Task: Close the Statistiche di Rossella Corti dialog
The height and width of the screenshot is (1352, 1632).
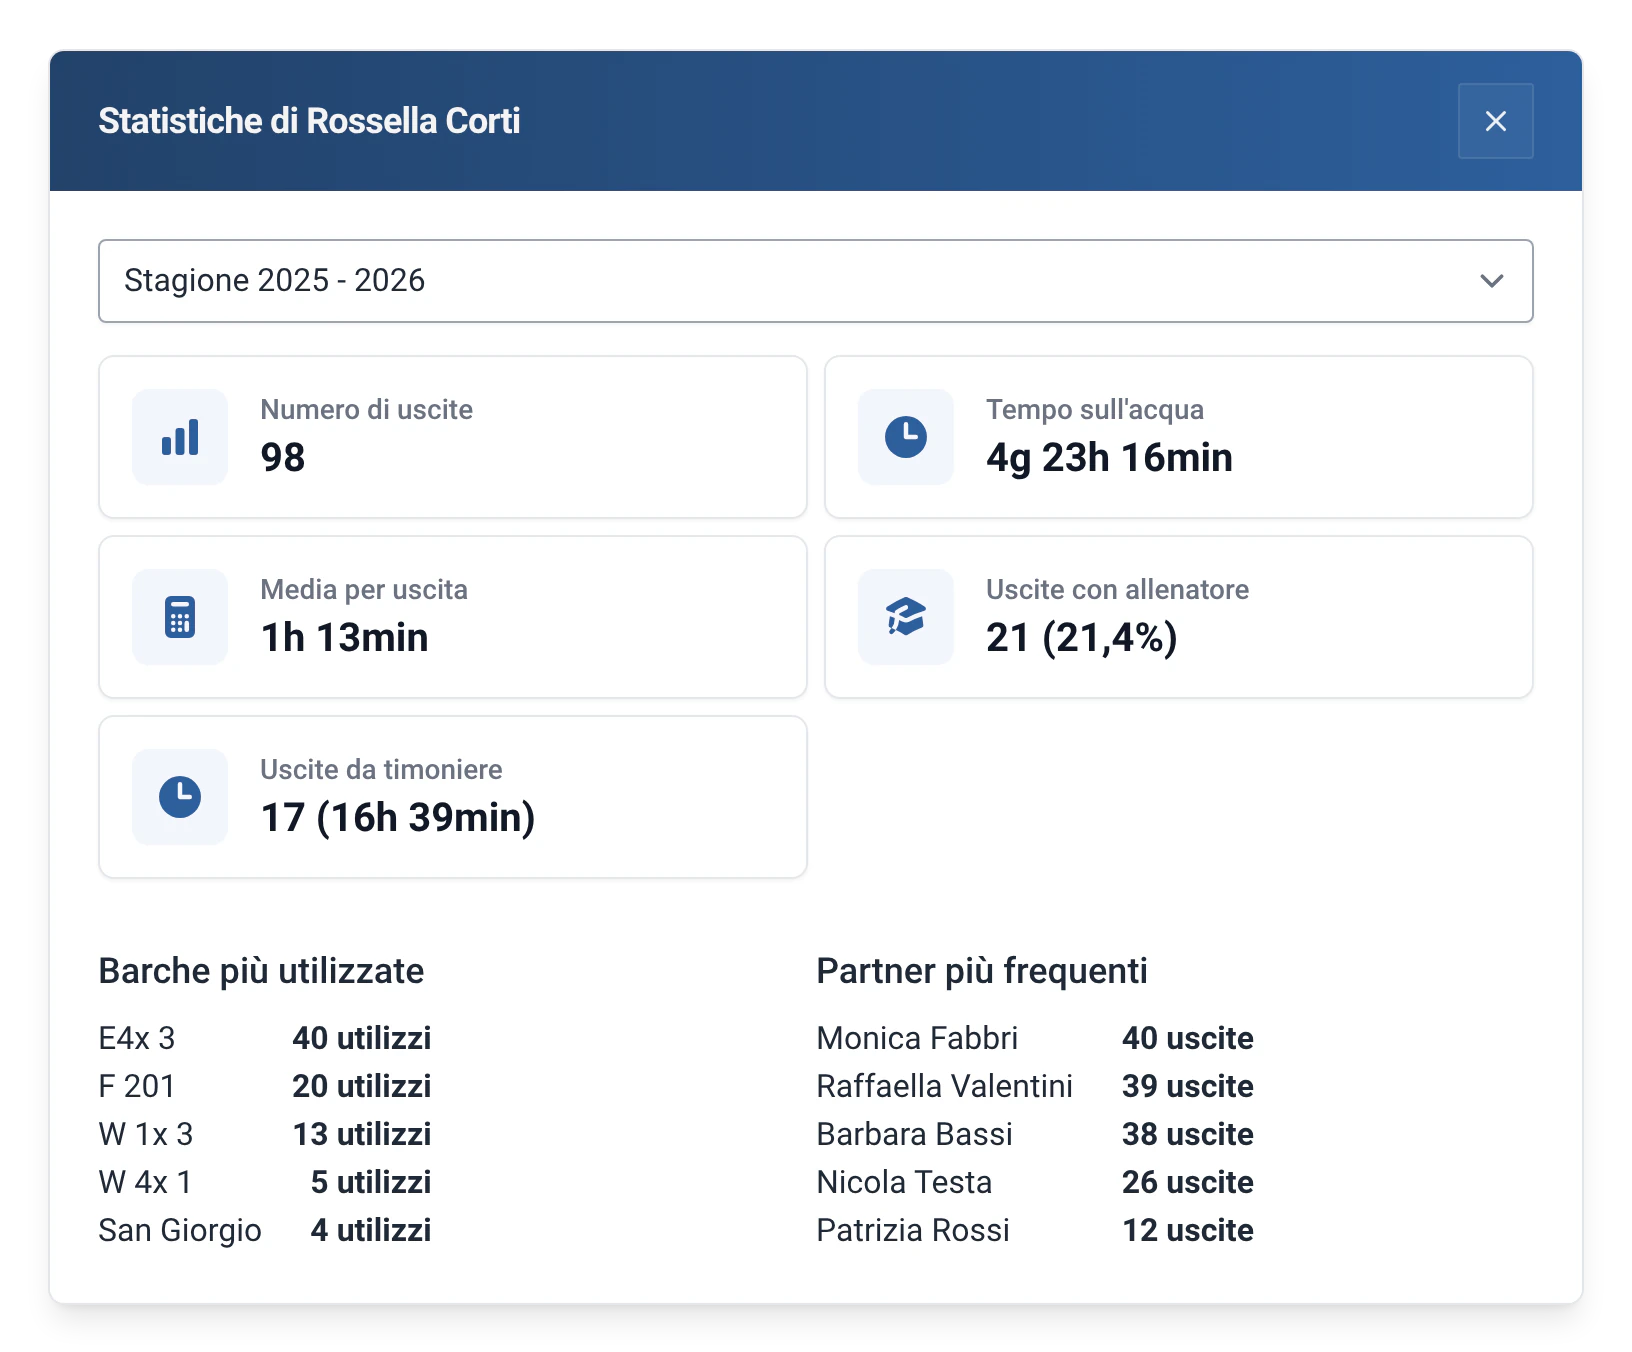Action: (1495, 121)
